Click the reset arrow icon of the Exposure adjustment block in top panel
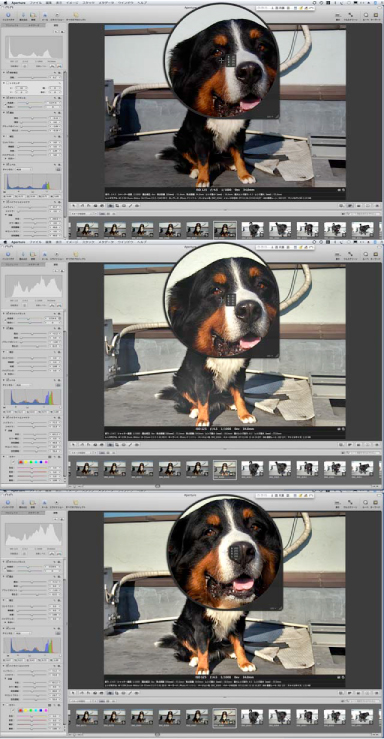 tap(56, 113)
